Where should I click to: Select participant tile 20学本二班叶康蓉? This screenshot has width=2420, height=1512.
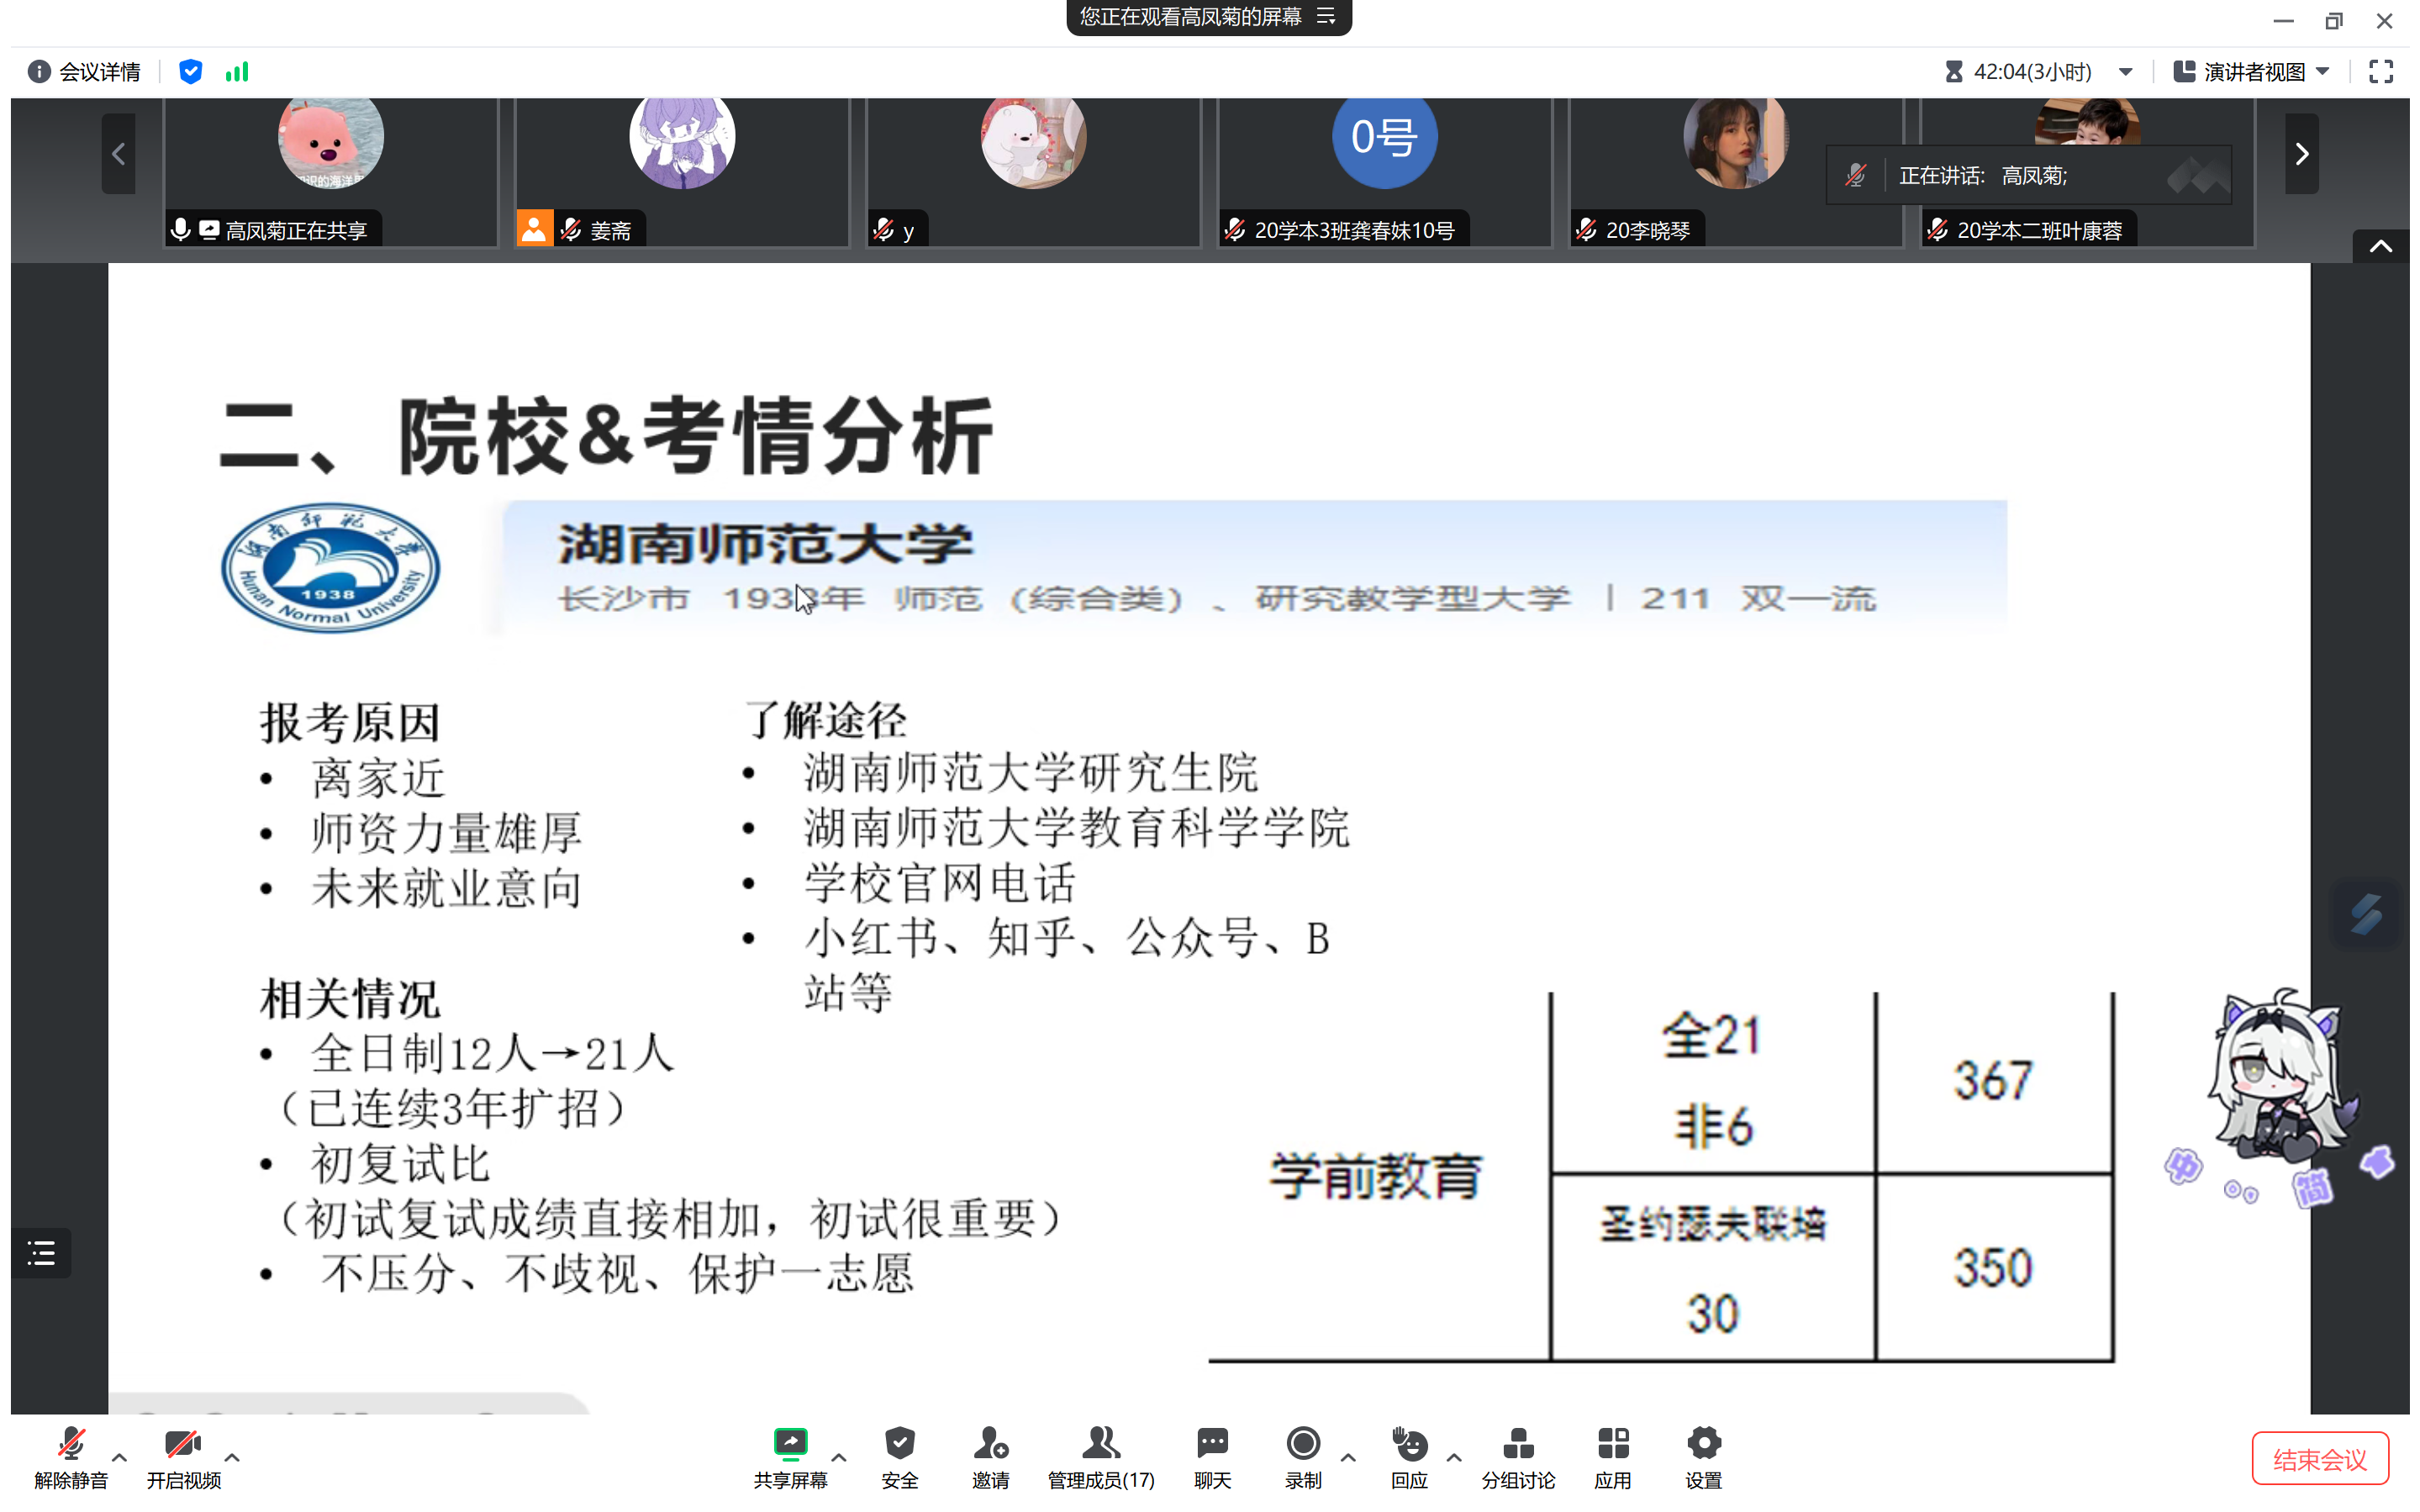[2087, 172]
